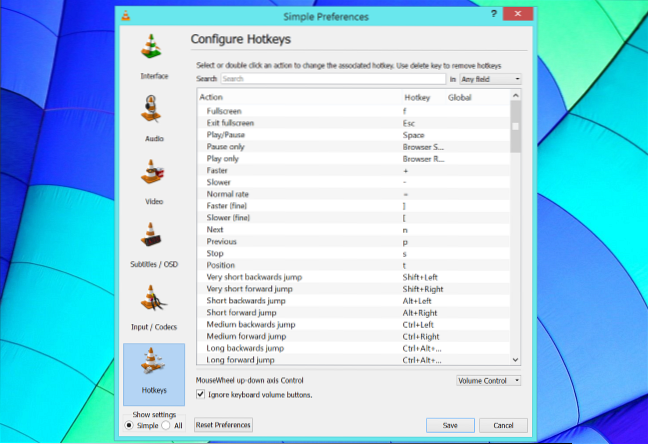Expand the Volume Control mousewheel dropdown
The width and height of the screenshot is (648, 444).
[x=488, y=381]
